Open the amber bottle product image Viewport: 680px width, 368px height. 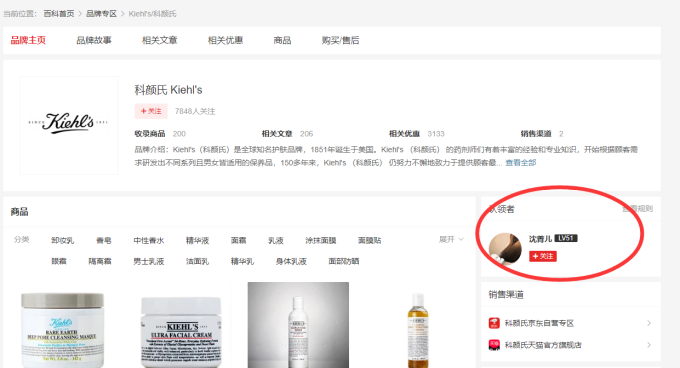(x=418, y=330)
